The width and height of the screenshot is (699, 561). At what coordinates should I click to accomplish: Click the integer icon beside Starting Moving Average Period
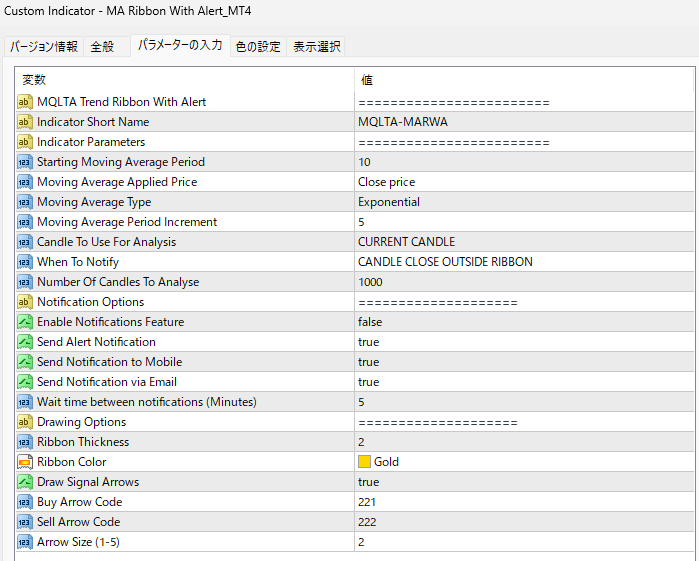tap(25, 162)
